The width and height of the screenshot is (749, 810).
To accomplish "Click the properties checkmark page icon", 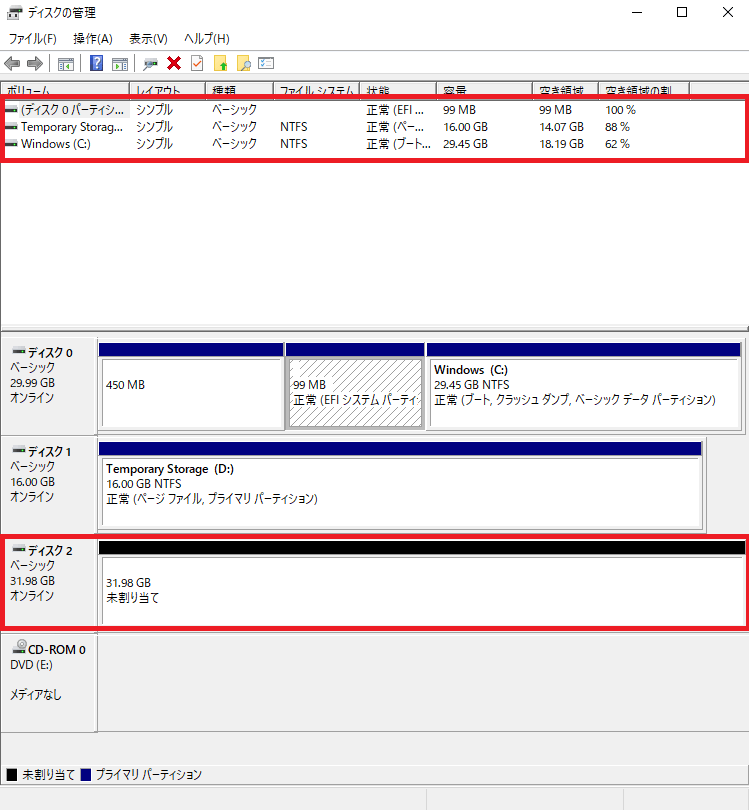I will [197, 64].
